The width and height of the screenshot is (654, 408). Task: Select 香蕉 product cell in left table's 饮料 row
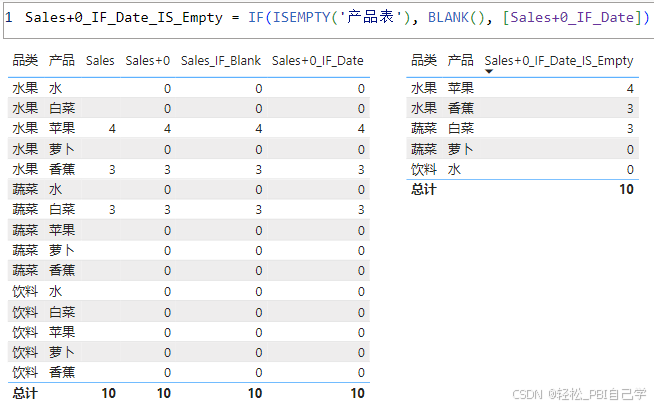click(x=62, y=372)
